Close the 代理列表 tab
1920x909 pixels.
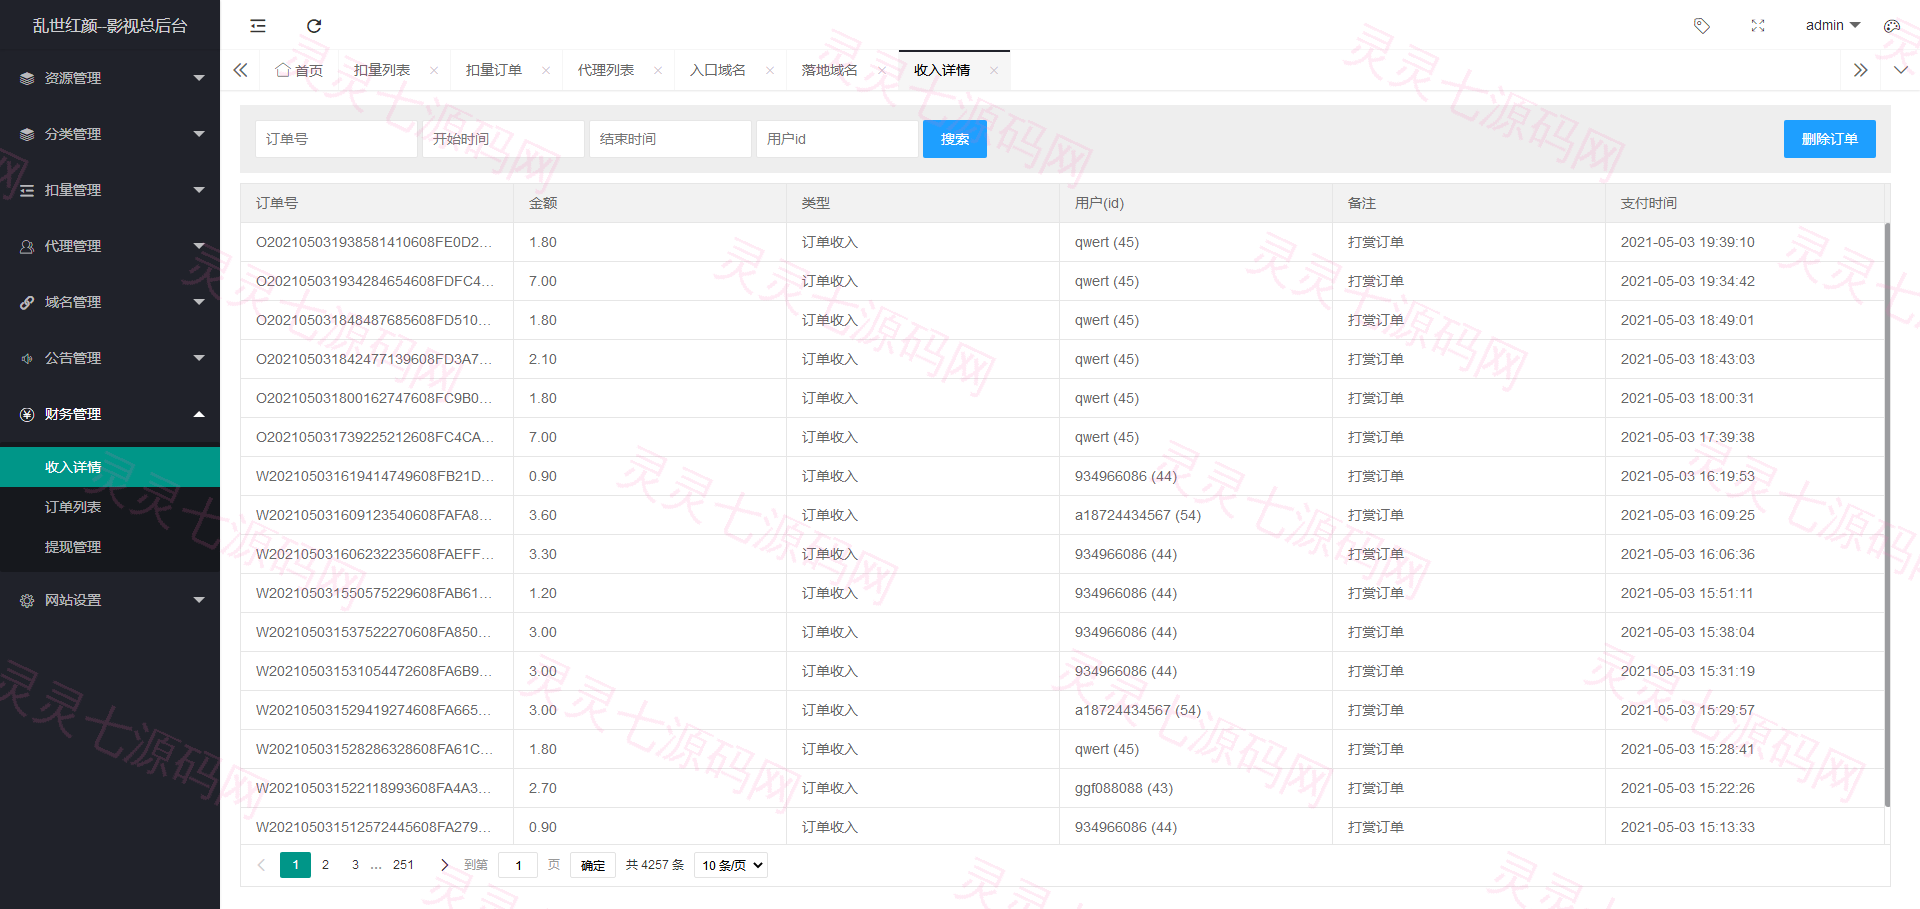[658, 70]
